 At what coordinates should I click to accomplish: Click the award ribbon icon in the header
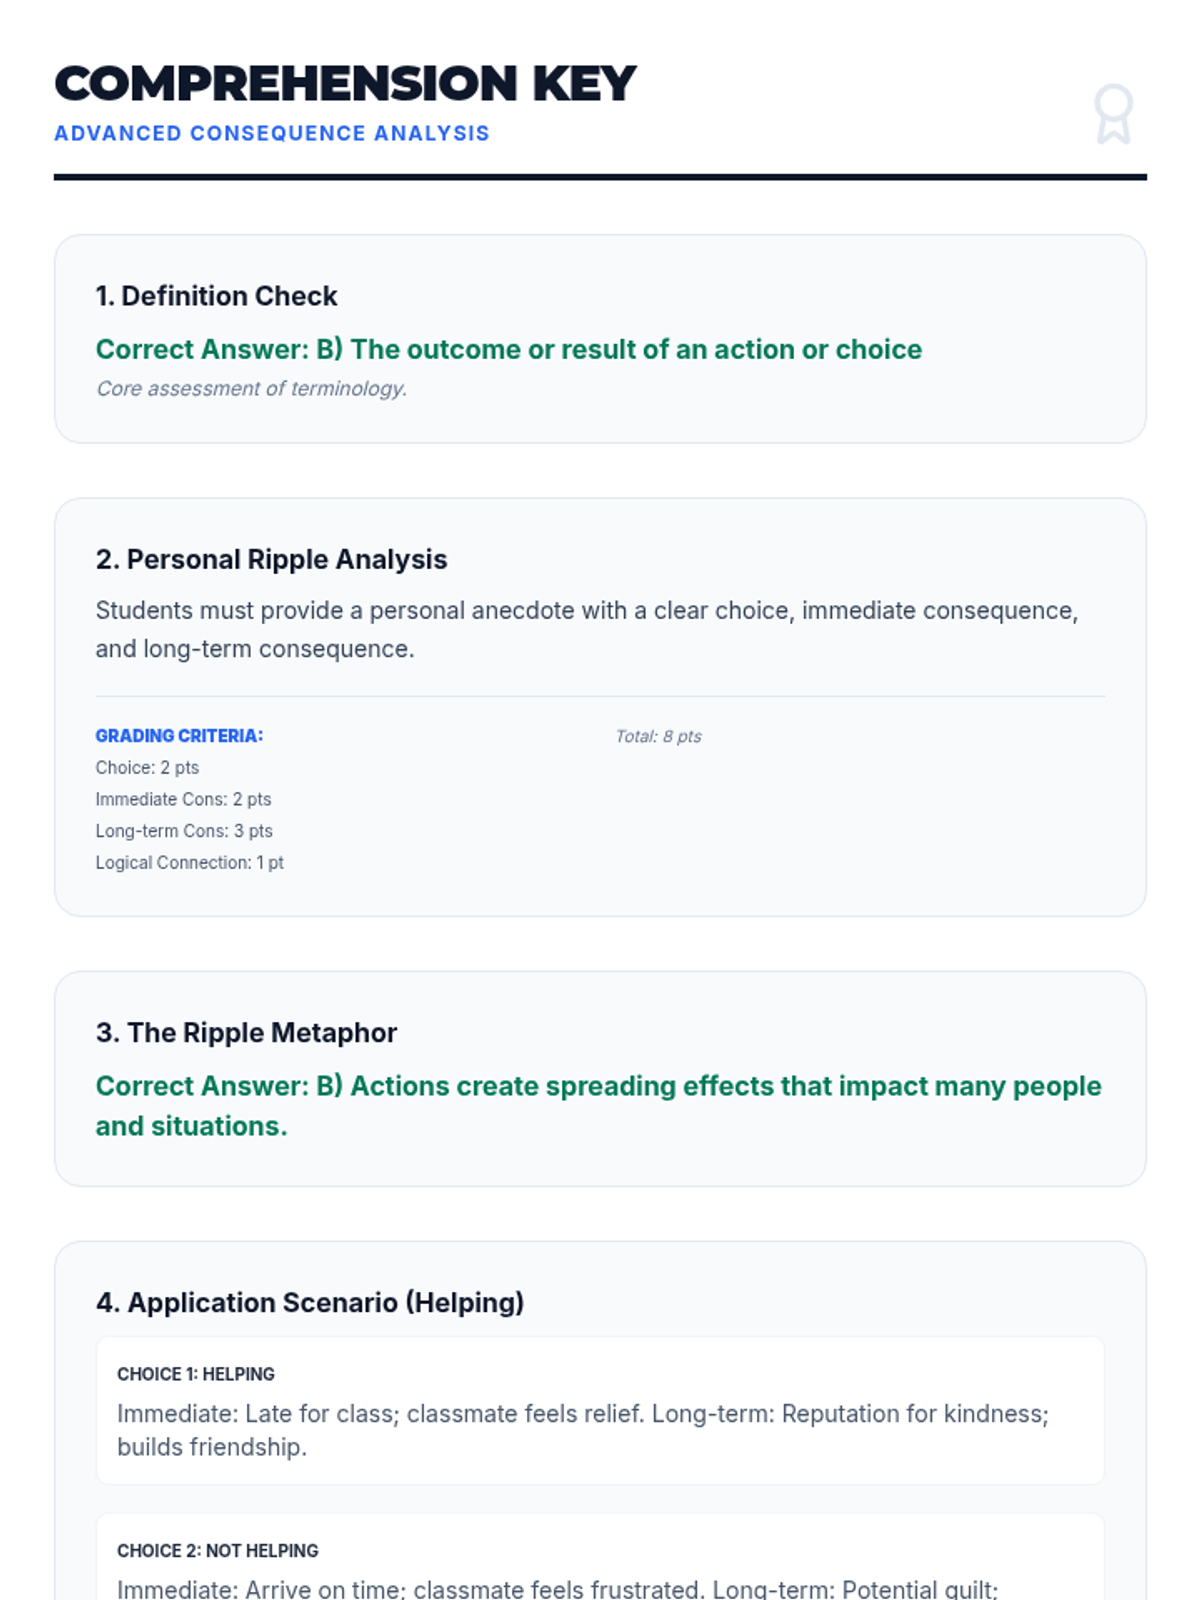coord(1112,114)
